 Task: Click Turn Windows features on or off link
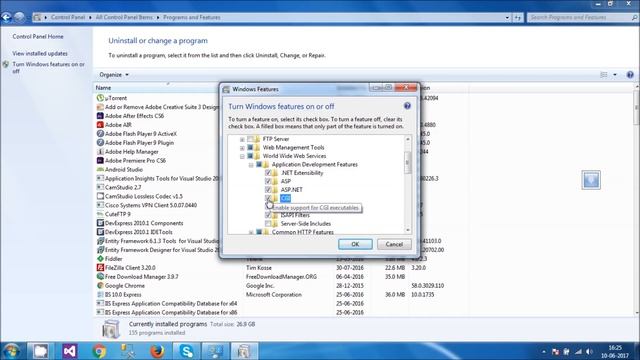coord(49,68)
